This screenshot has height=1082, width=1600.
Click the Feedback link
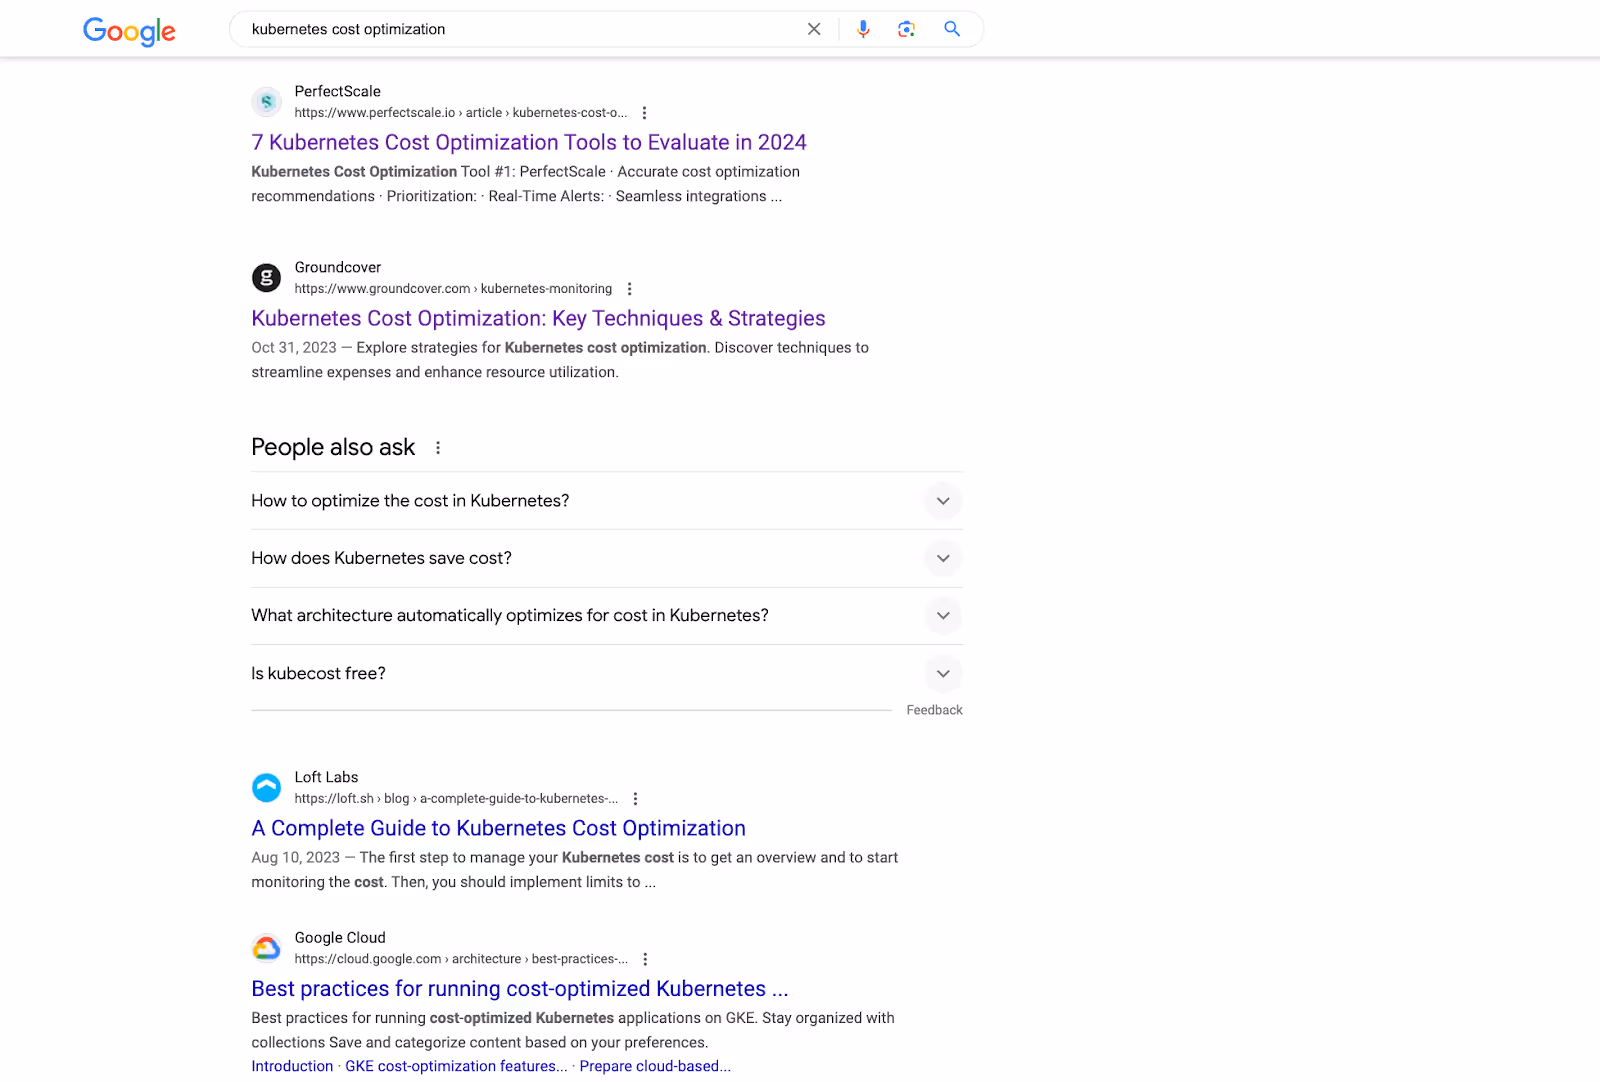[934, 710]
